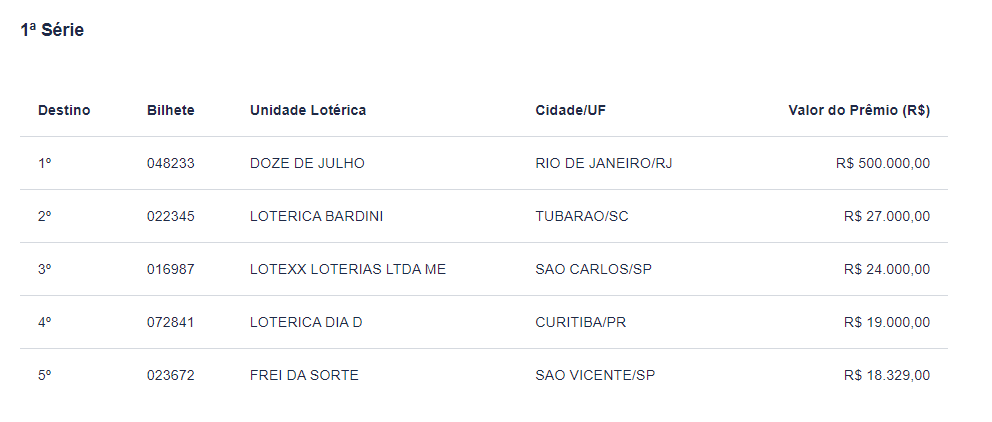
Task: Select ticket number 072841
Action: [x=171, y=323]
